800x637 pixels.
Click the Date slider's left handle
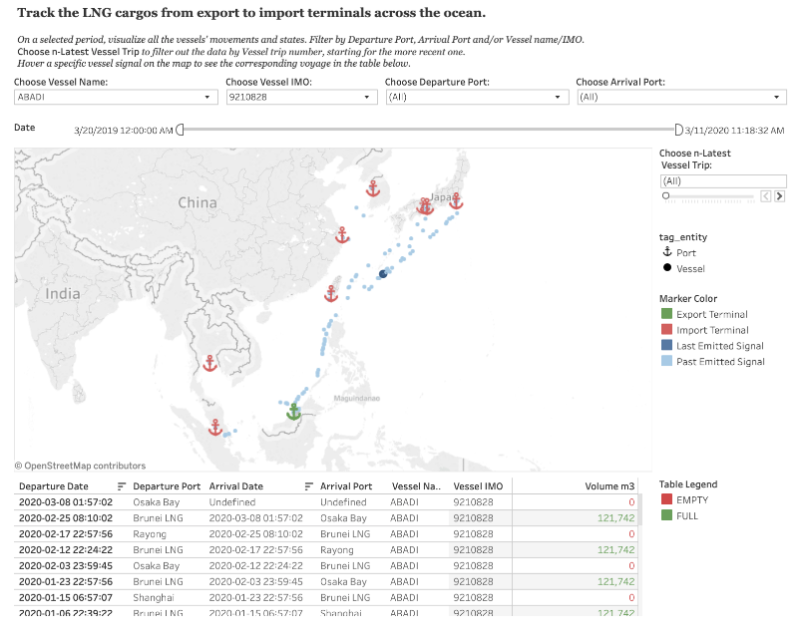point(180,129)
